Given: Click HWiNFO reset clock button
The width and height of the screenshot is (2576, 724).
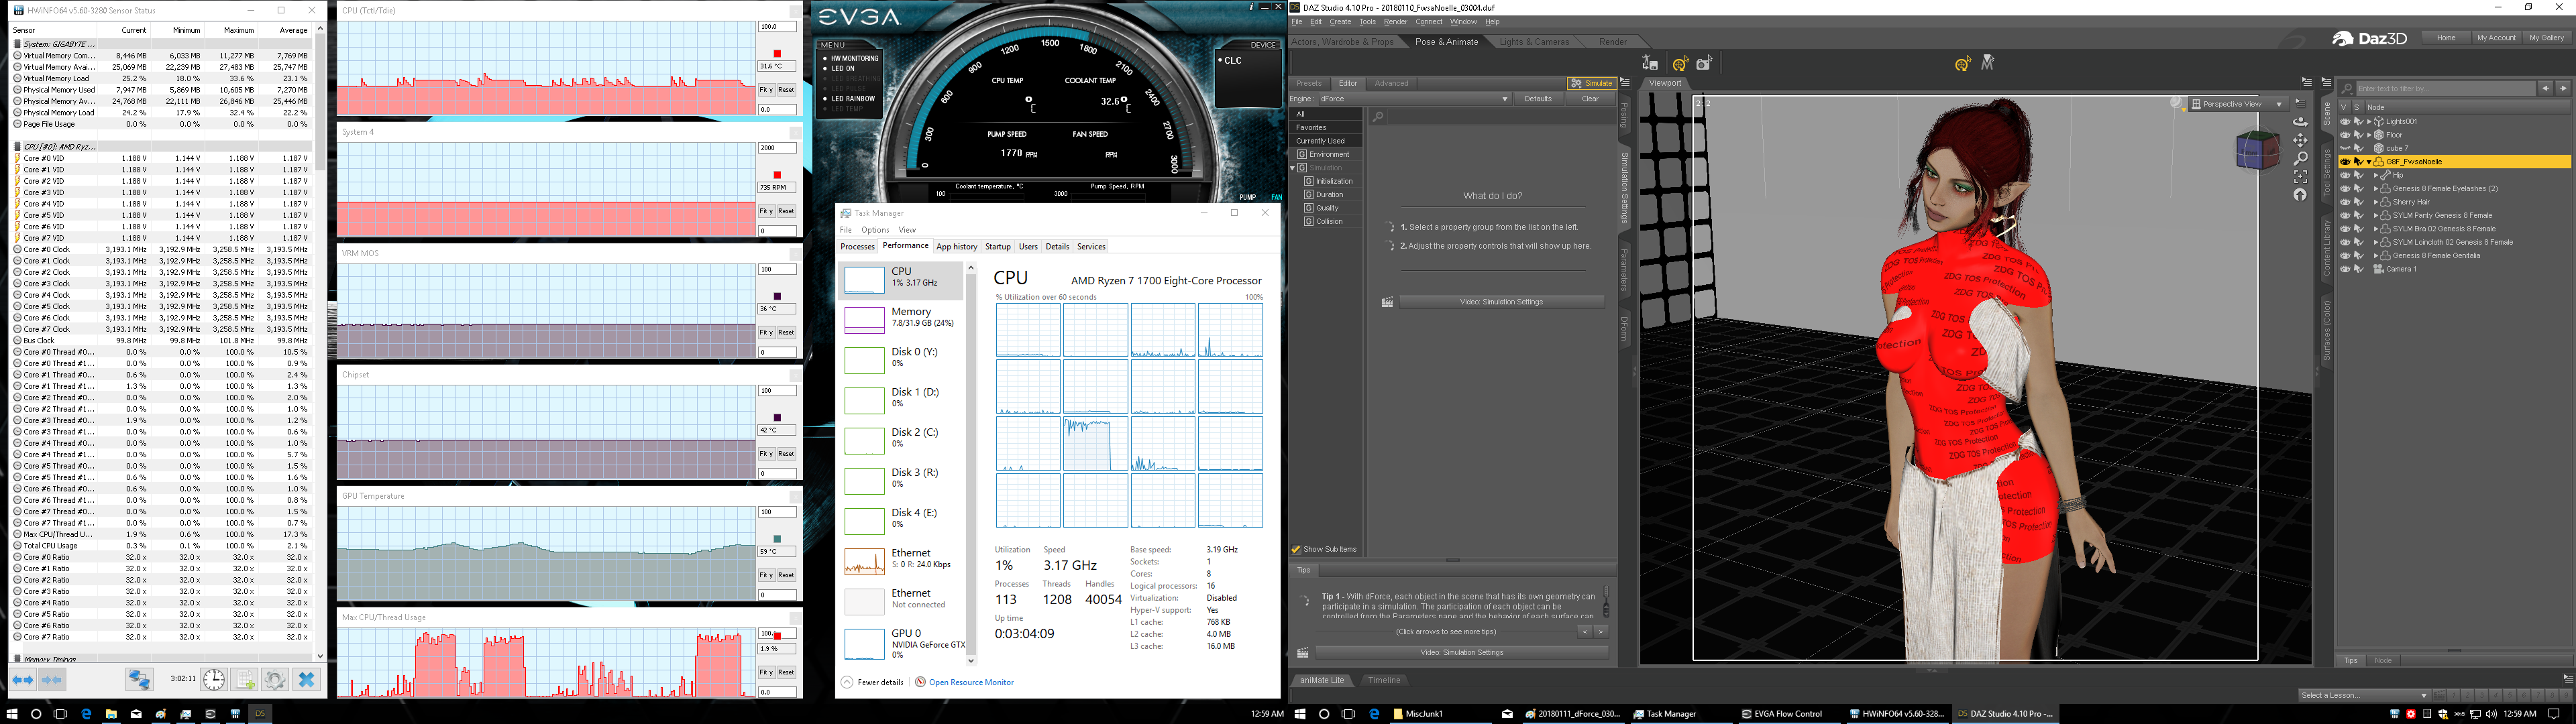Looking at the screenshot, I should click(214, 680).
